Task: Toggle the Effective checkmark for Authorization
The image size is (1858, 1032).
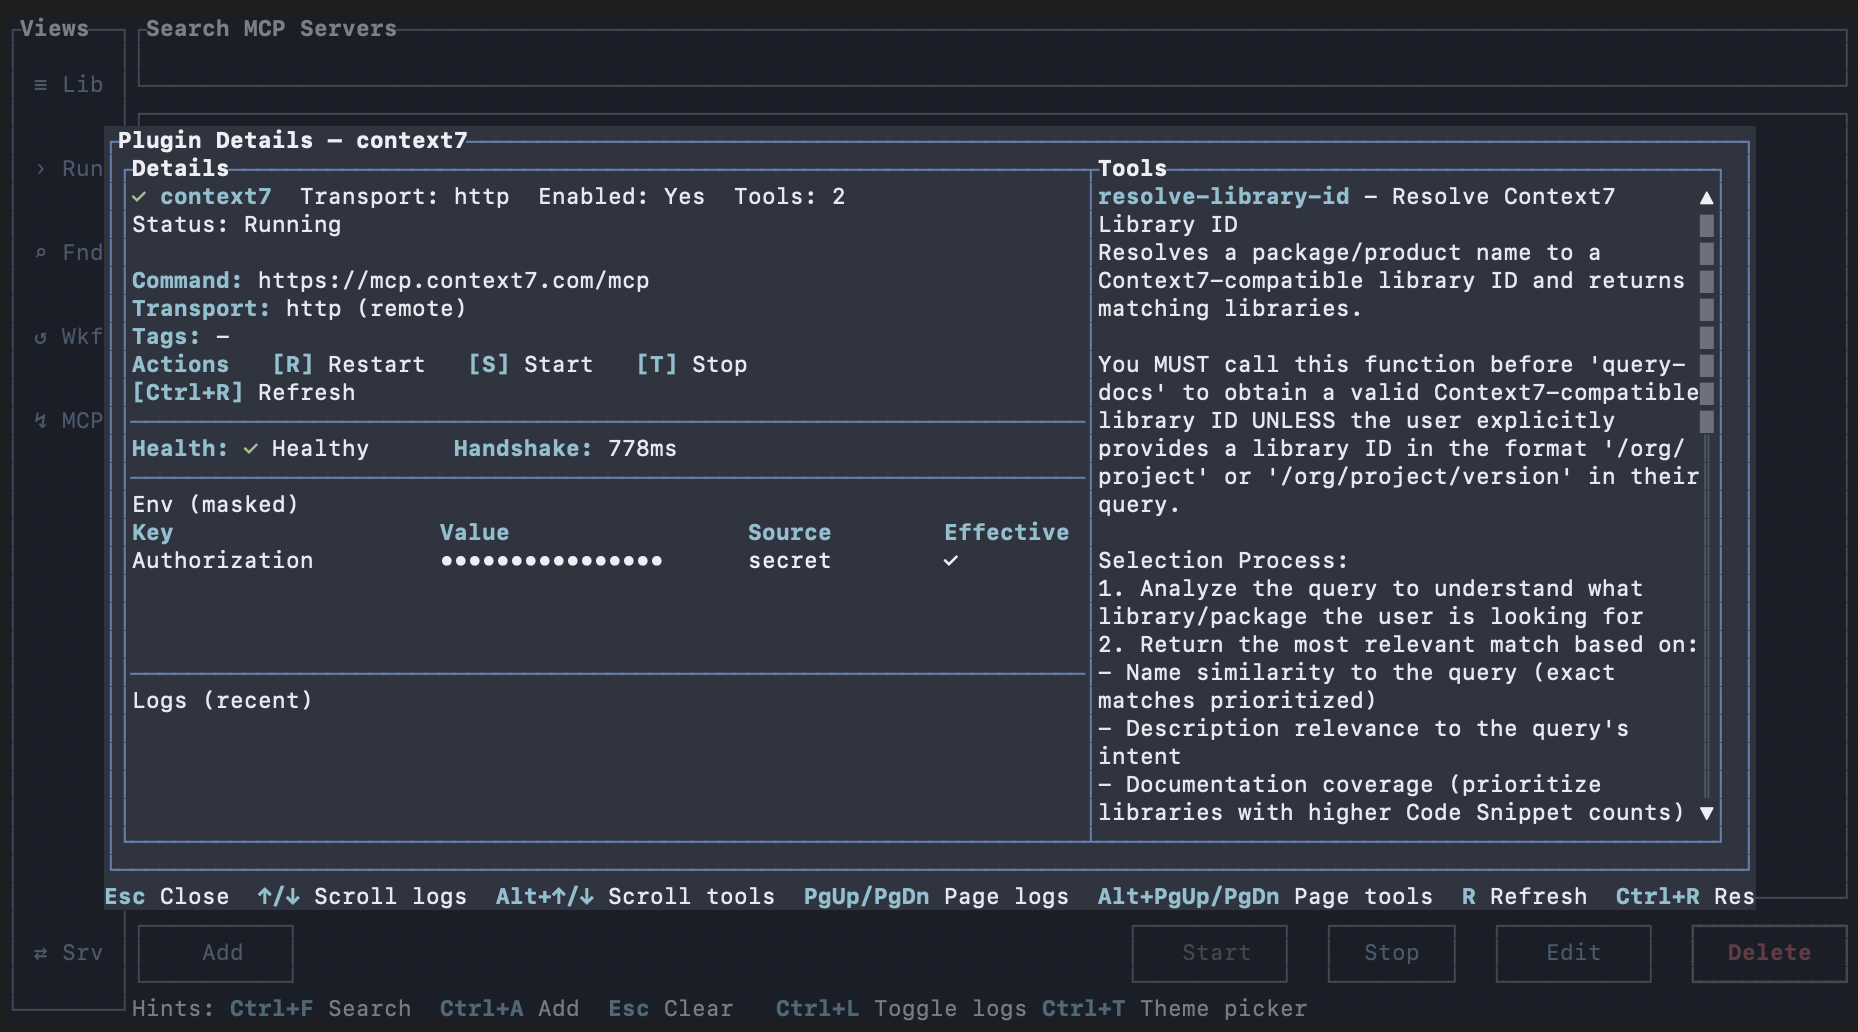Action: pos(951,560)
